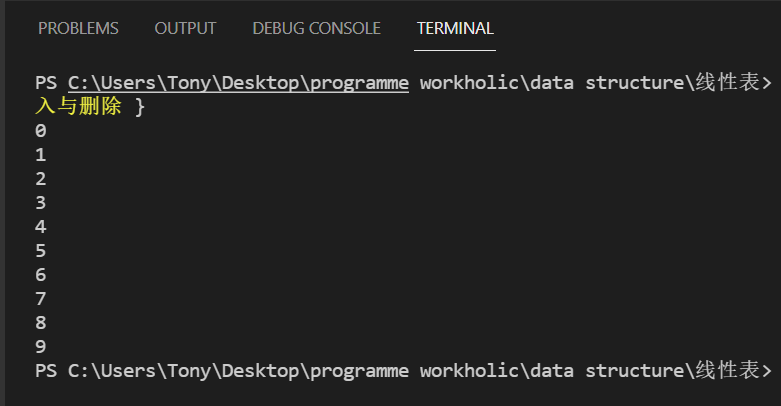Click output line showing 5
The image size is (781, 406).
pos(41,251)
